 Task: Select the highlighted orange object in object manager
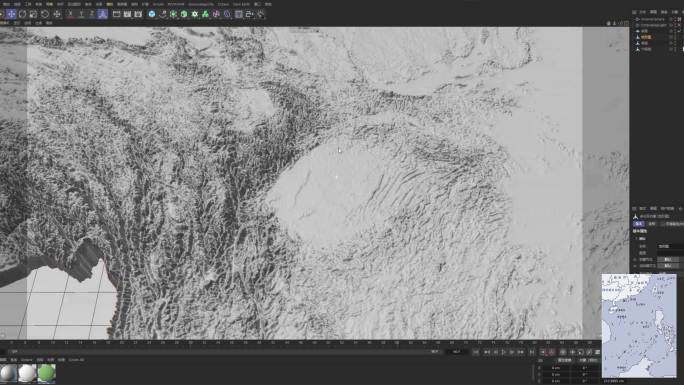[x=646, y=37]
